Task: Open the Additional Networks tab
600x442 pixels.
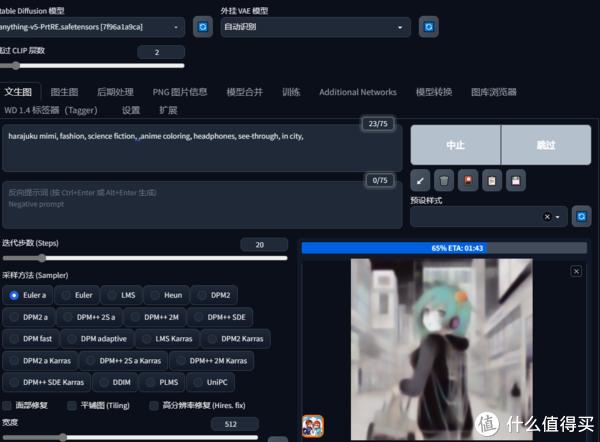Action: (358, 92)
